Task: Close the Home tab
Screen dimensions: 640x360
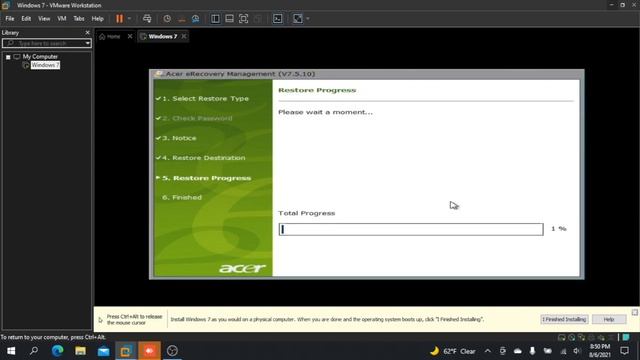Action: click(x=130, y=36)
